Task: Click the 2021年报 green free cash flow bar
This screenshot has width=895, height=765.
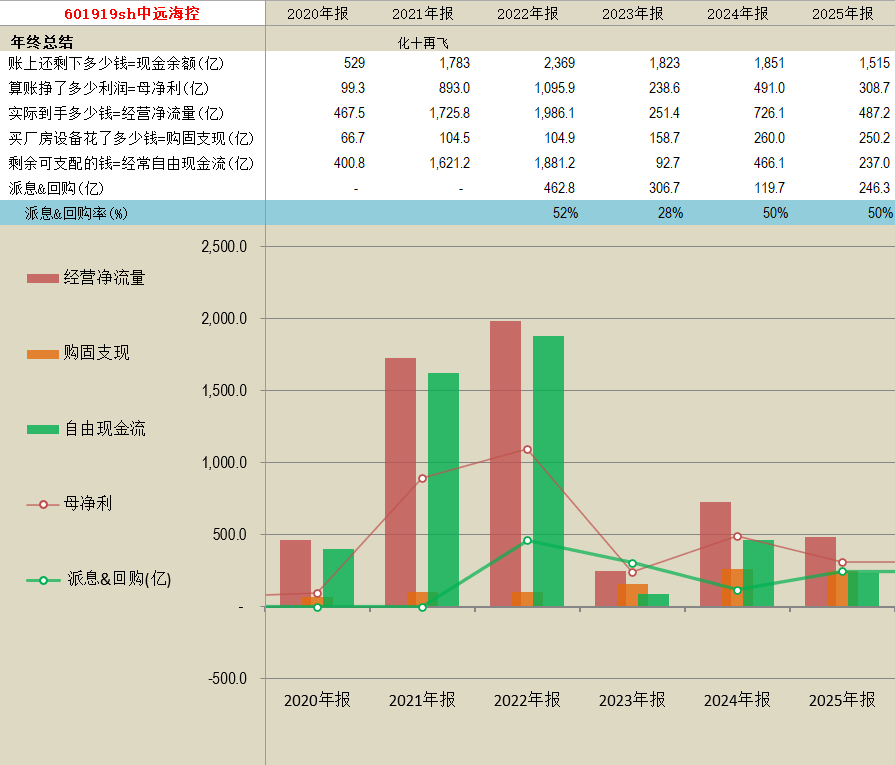Action: click(x=444, y=489)
